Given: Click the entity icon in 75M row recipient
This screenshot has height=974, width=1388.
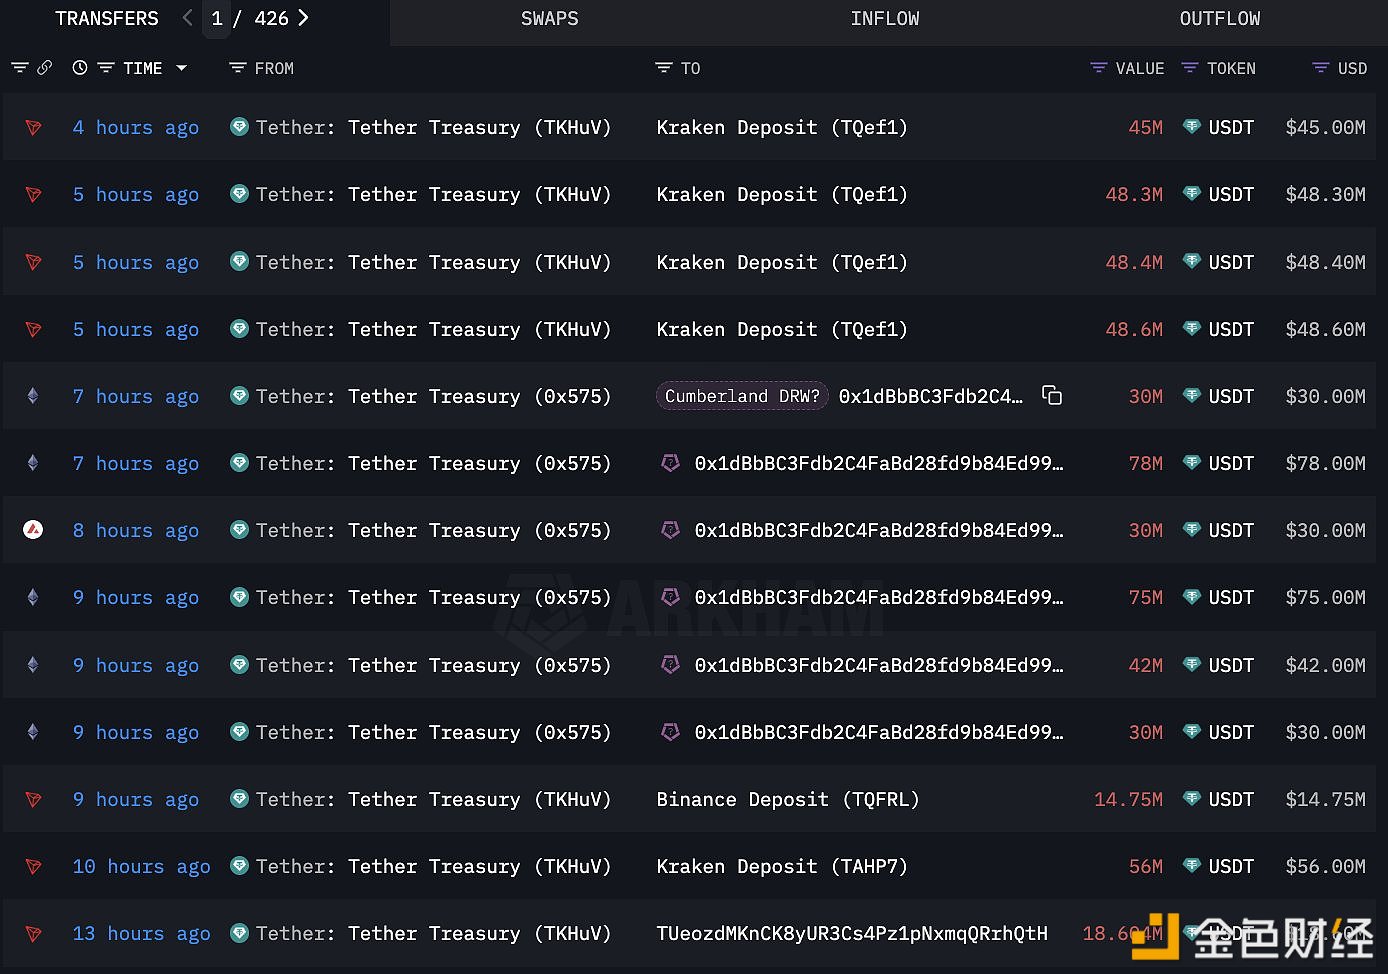Looking at the screenshot, I should (x=670, y=596).
